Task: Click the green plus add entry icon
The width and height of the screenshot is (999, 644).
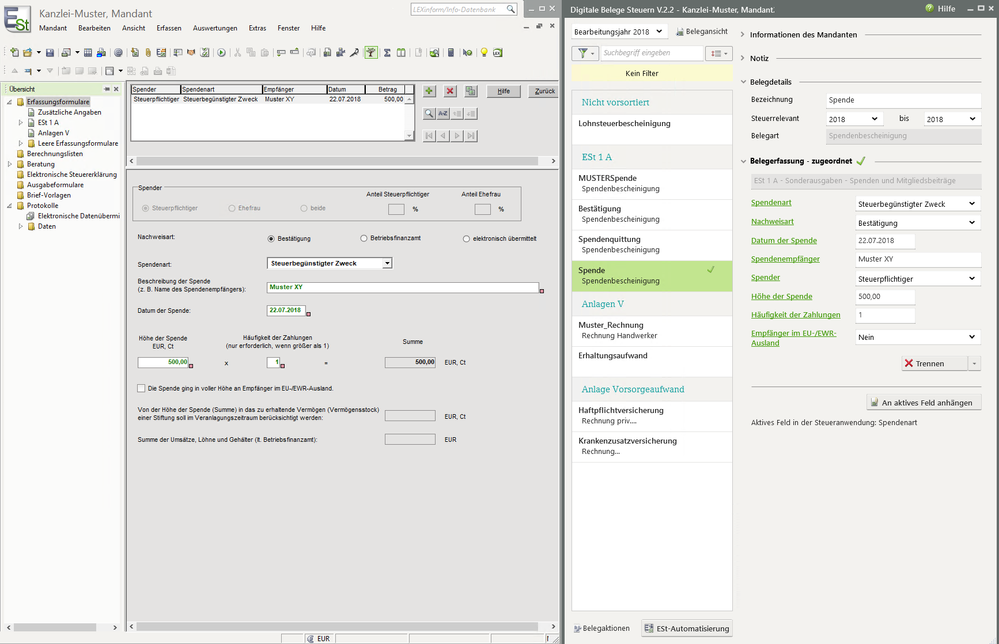Action: click(x=429, y=91)
